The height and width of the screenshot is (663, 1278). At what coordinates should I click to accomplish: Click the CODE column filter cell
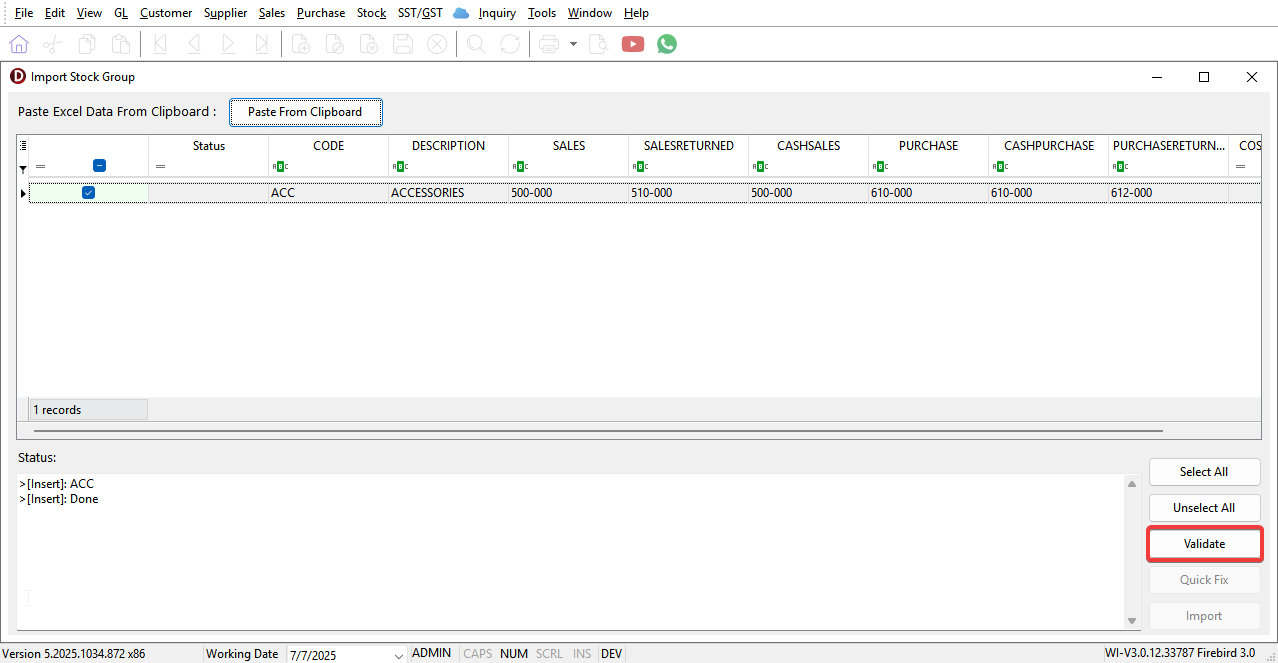(328, 166)
